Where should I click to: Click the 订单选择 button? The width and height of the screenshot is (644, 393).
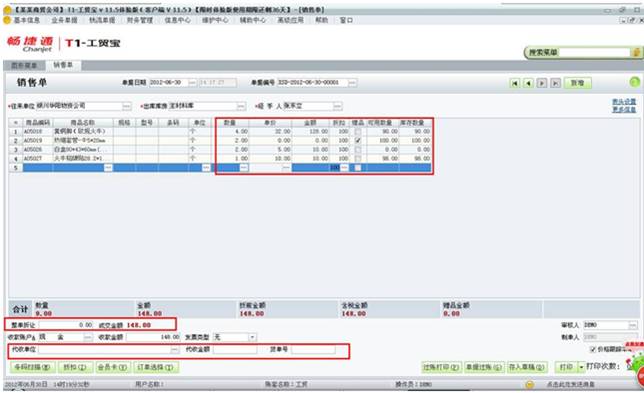coord(156,367)
